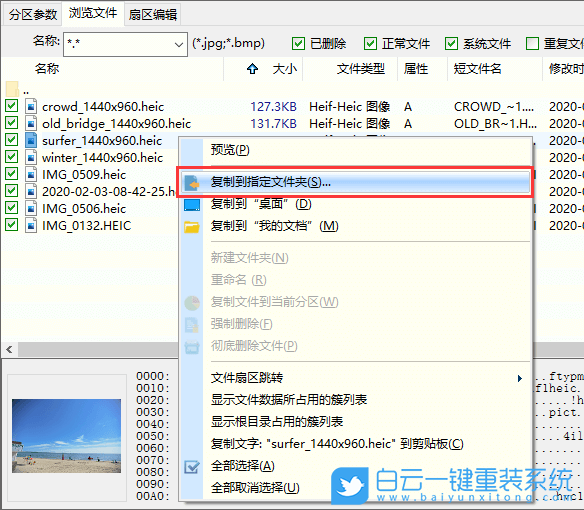The width and height of the screenshot is (584, 510).
Task: Choose 复制文字 到剪贴板(C) menu item
Action: 356,444
